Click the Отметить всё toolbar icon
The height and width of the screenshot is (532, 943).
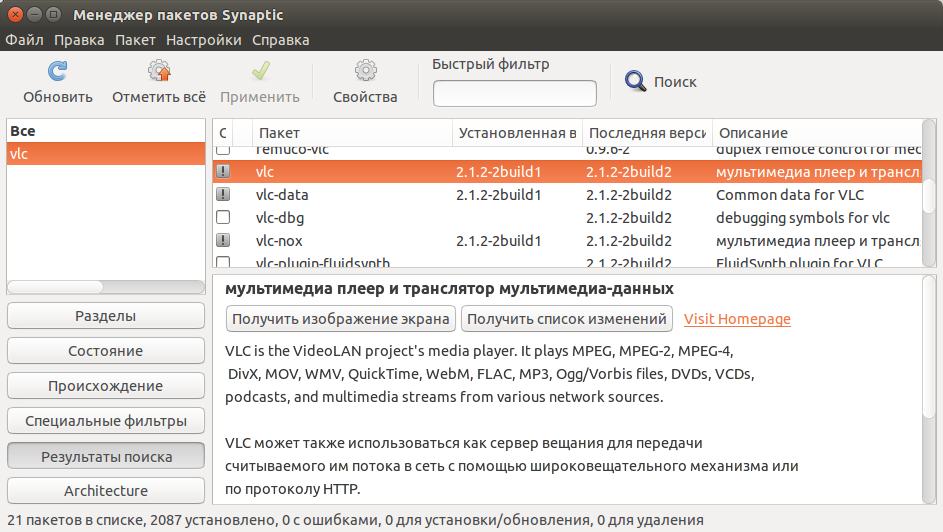click(x=159, y=71)
